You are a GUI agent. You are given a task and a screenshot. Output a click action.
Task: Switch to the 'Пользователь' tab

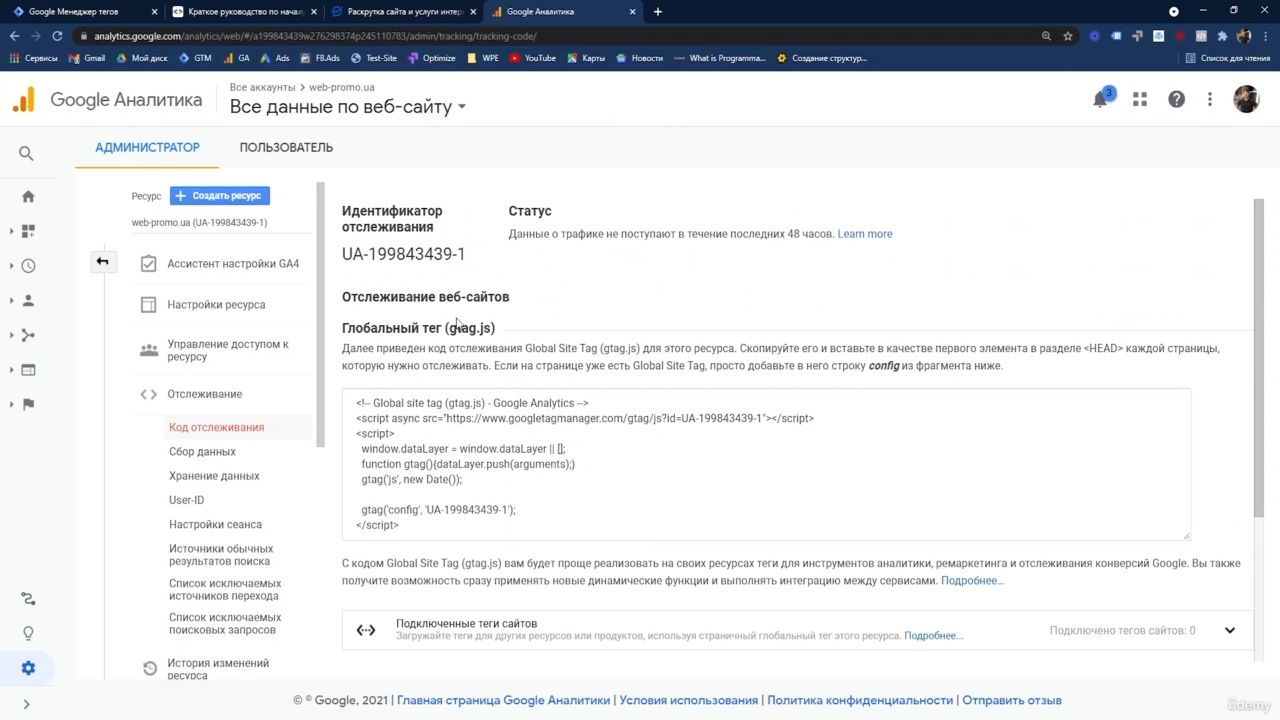click(286, 147)
